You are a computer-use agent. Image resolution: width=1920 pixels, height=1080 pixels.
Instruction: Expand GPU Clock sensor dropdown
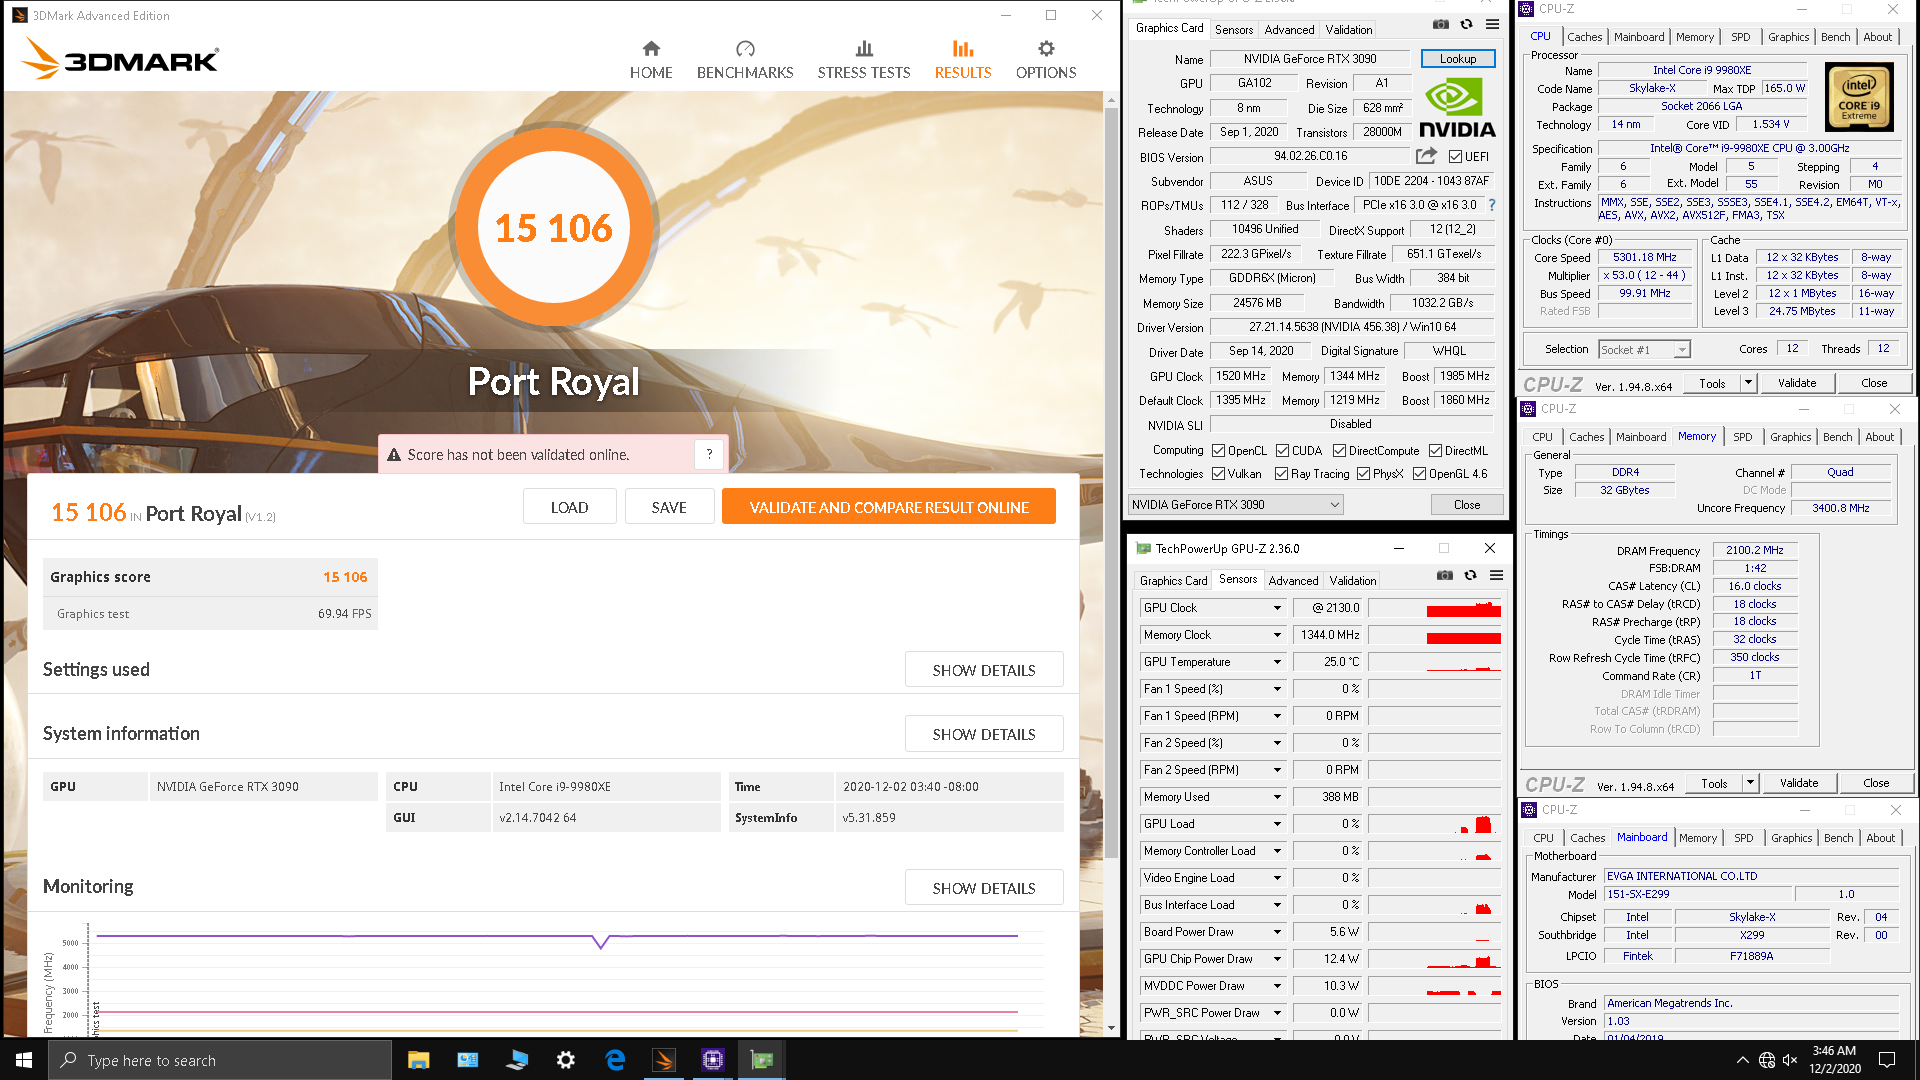(x=1277, y=608)
